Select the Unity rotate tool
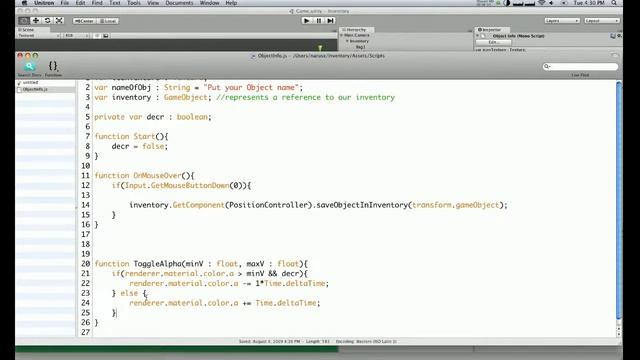The width and height of the screenshot is (640, 360). point(47,20)
